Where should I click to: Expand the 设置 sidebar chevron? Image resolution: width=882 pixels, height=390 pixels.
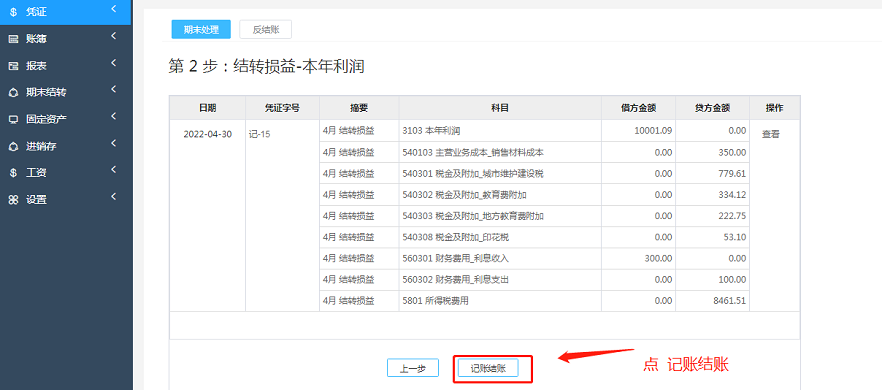(x=114, y=197)
